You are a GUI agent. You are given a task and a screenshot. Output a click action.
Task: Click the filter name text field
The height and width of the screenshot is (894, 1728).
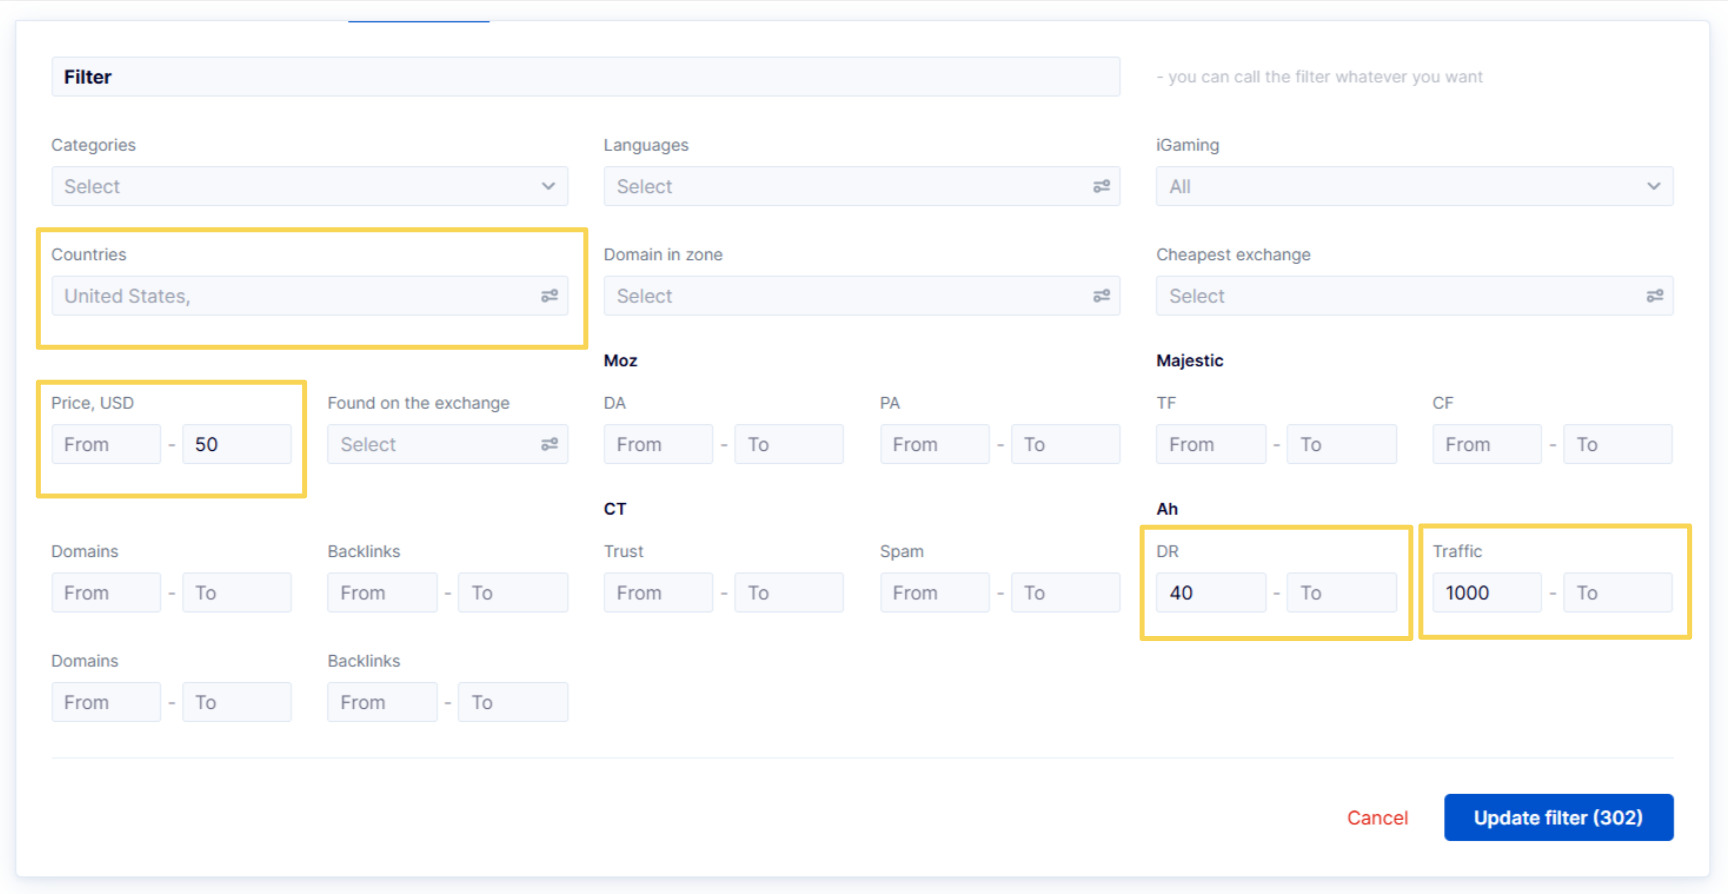(x=585, y=77)
